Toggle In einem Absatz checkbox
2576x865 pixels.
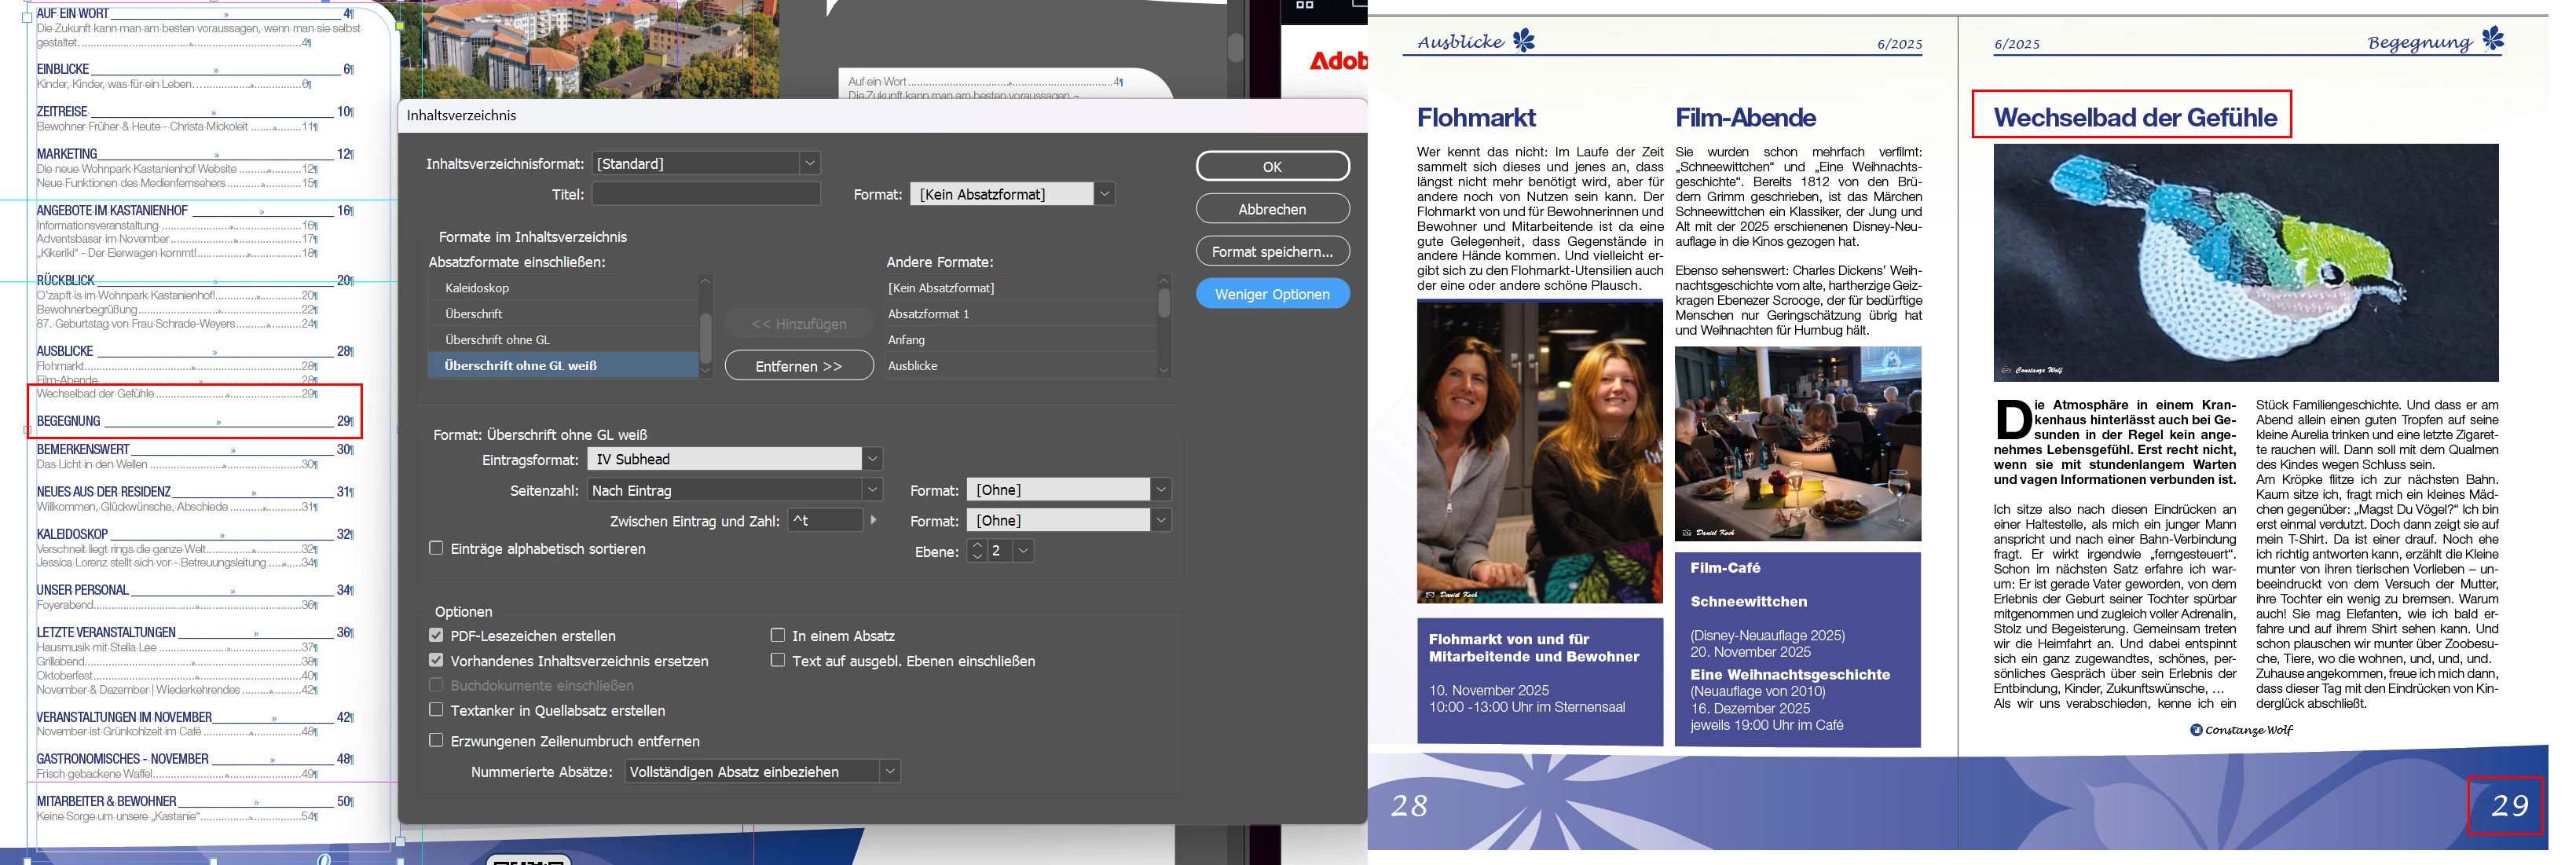[x=778, y=635]
